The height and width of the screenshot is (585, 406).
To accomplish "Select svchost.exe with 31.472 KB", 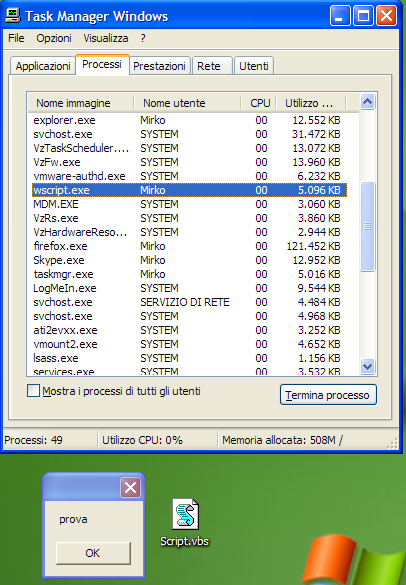I will (x=189, y=134).
